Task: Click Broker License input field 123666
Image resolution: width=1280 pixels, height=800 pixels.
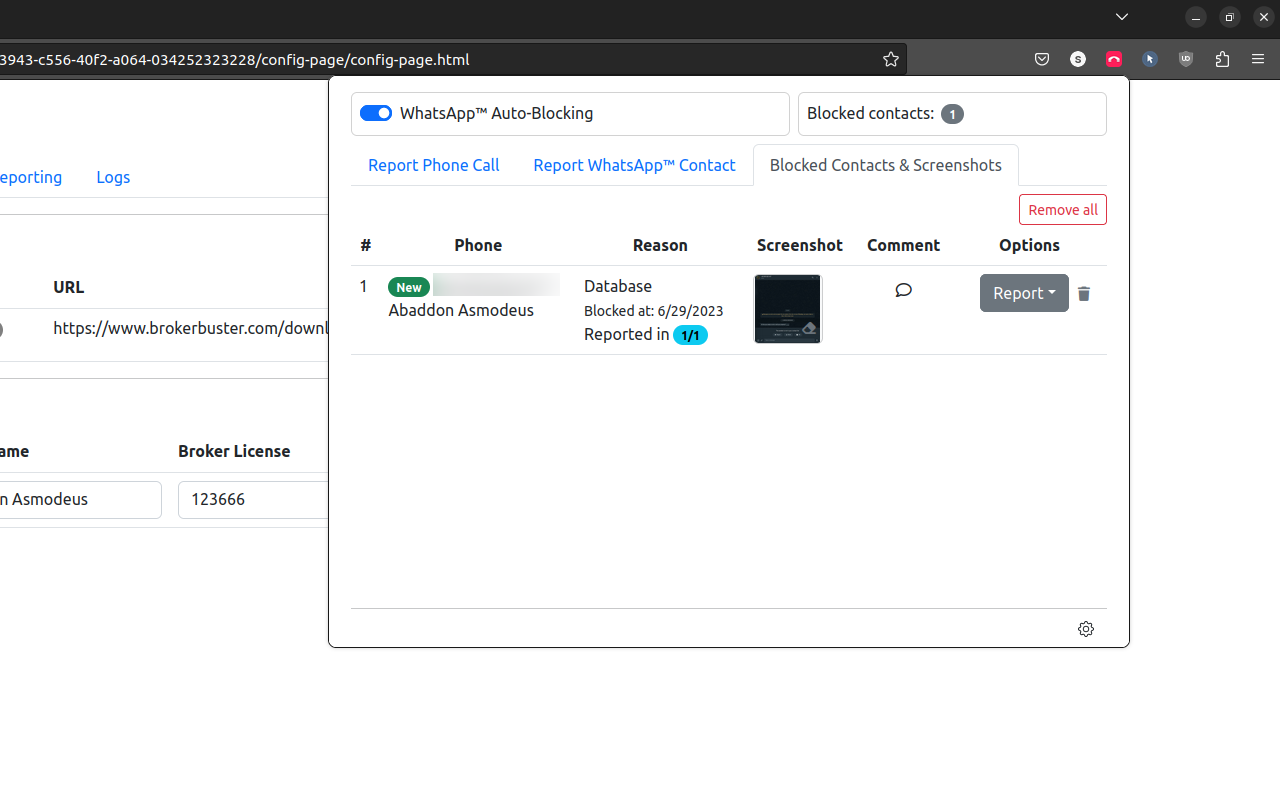Action: coord(254,499)
